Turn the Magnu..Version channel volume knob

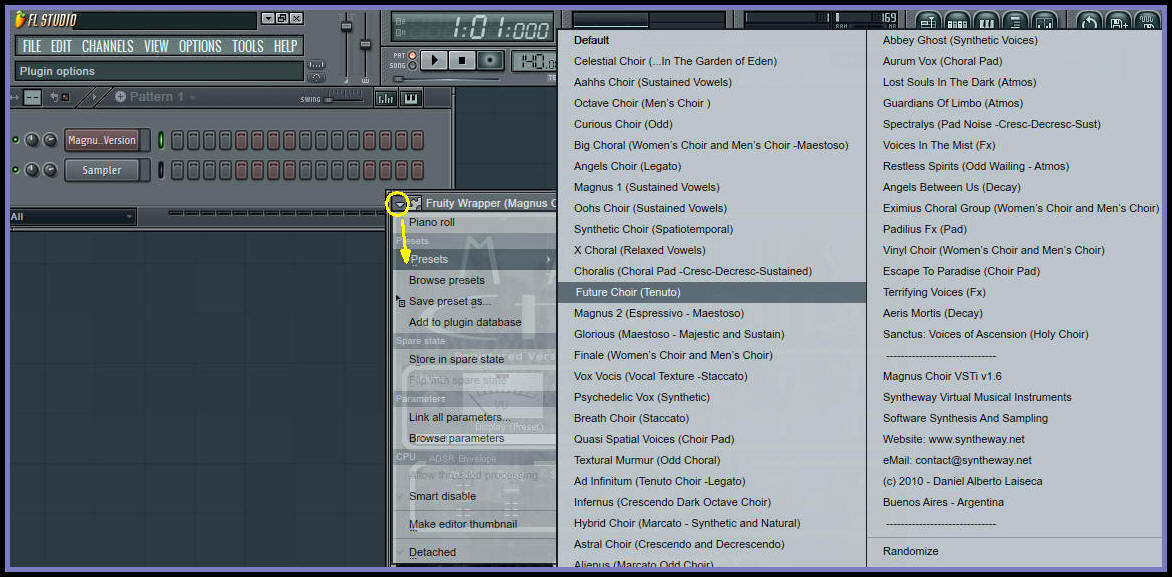(50, 140)
